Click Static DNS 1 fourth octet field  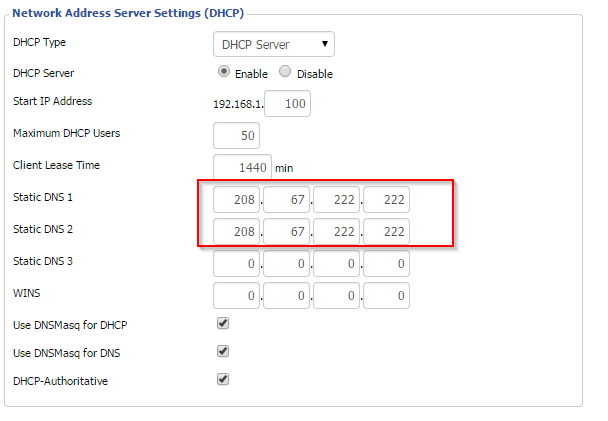point(386,200)
